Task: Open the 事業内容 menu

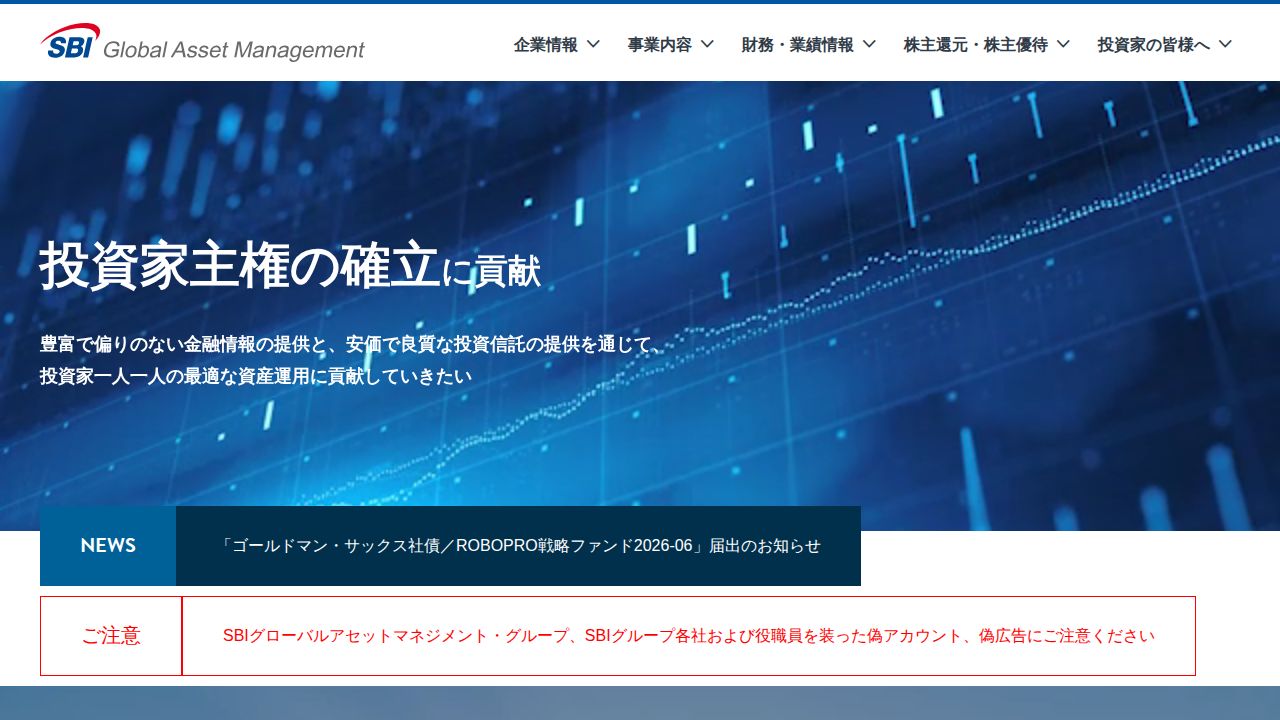Action: pos(659,44)
